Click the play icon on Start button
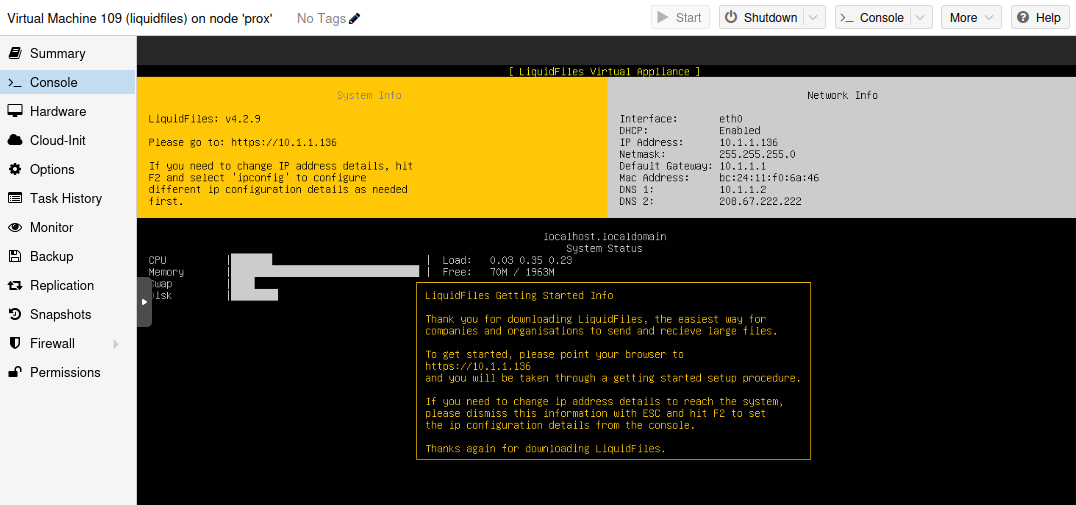 [663, 17]
